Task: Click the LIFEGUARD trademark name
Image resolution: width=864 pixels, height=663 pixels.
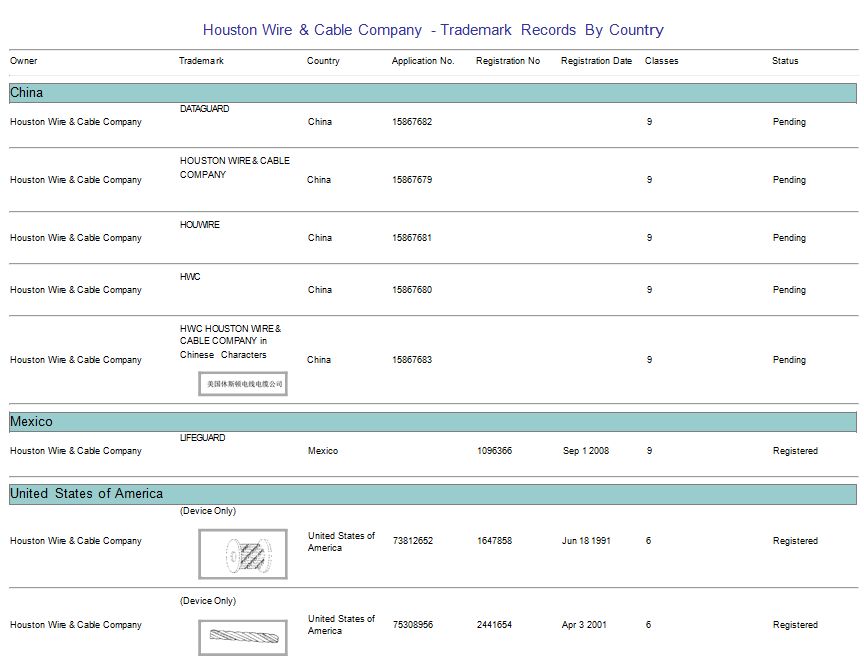Action: 202,438
